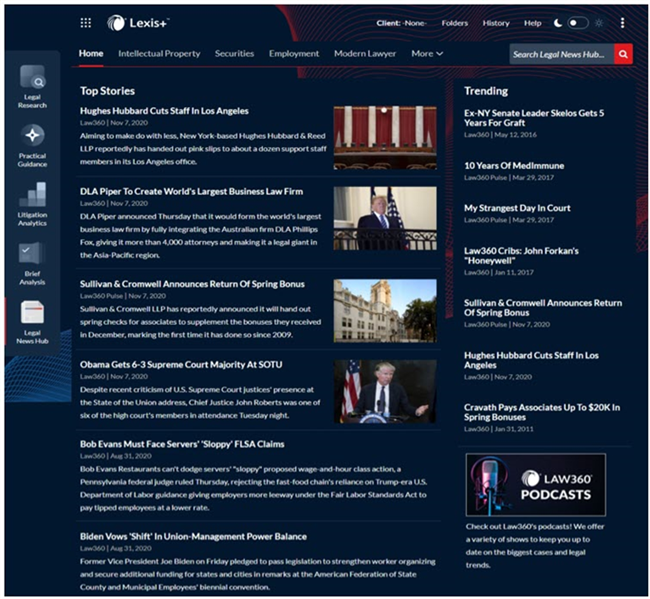This screenshot has width=650, height=599.
Task: Open Litigation Analytics from the sidebar
Action: click(x=32, y=204)
